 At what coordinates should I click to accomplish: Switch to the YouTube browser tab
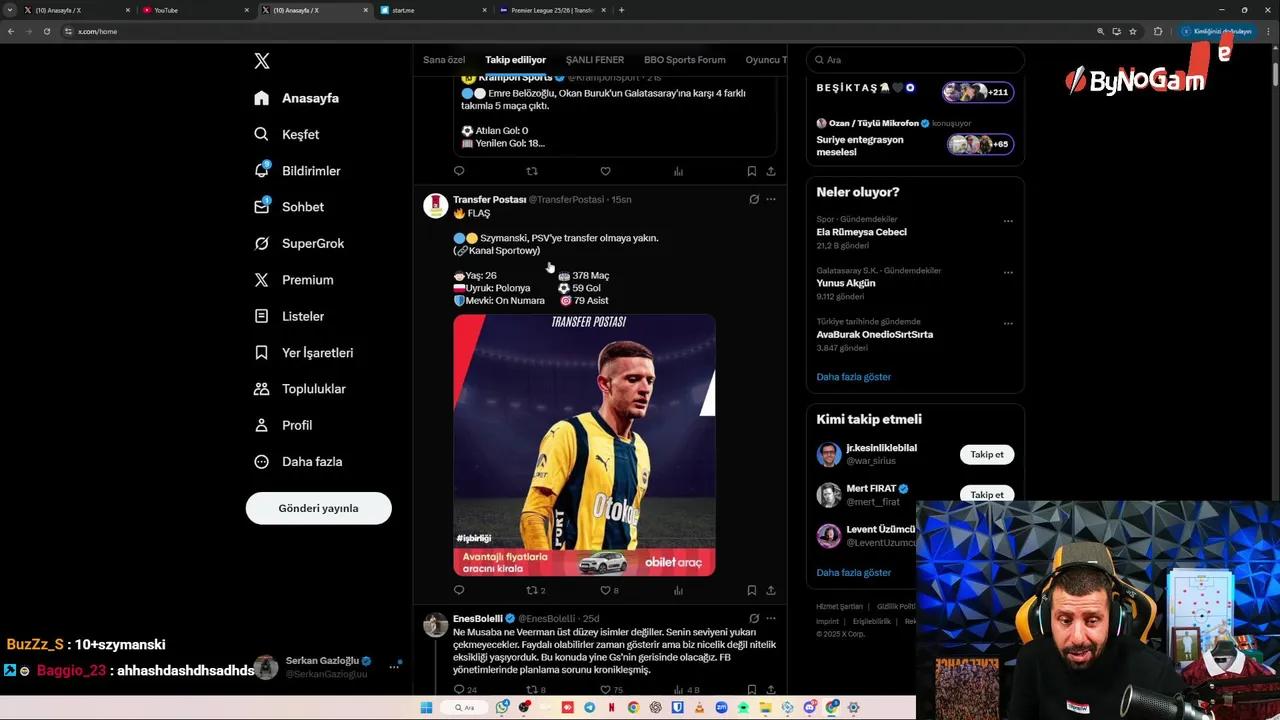pyautogui.click(x=195, y=10)
